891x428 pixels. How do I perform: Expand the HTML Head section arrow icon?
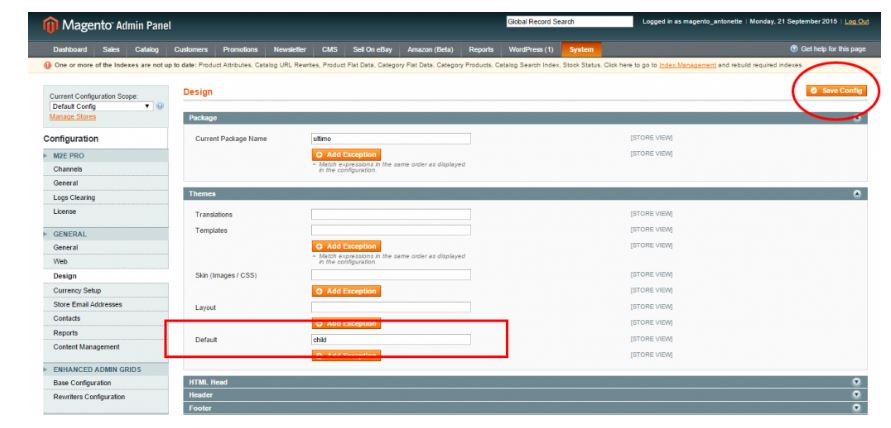[857, 382]
